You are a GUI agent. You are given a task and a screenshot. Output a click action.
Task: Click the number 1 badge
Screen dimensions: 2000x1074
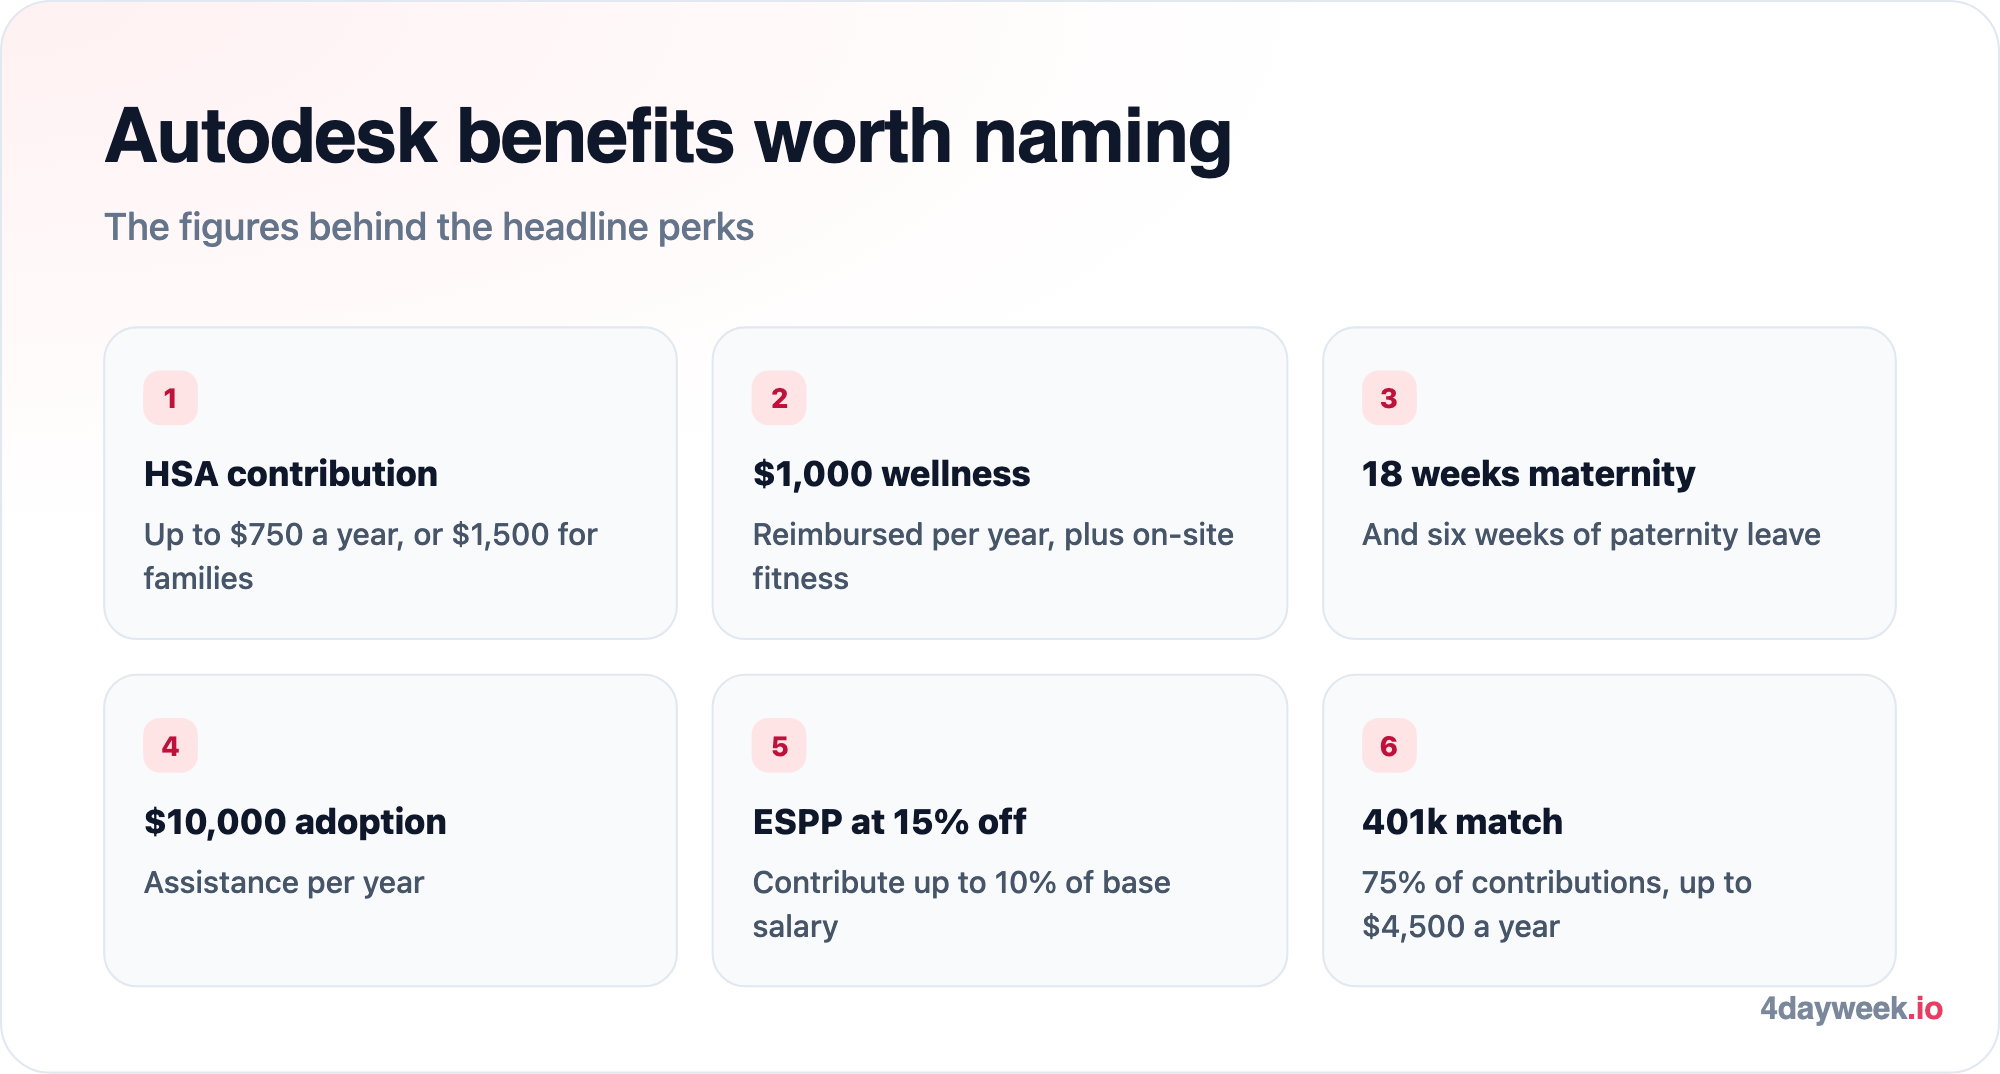point(170,398)
